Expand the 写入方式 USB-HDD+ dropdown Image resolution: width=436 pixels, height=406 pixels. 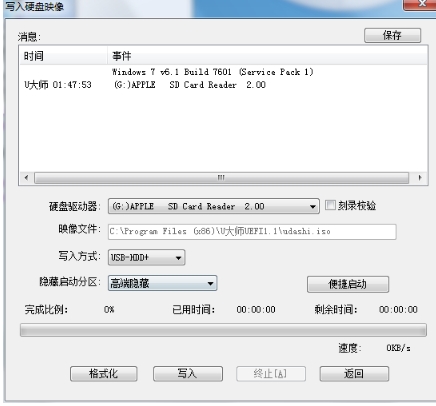pos(146,258)
